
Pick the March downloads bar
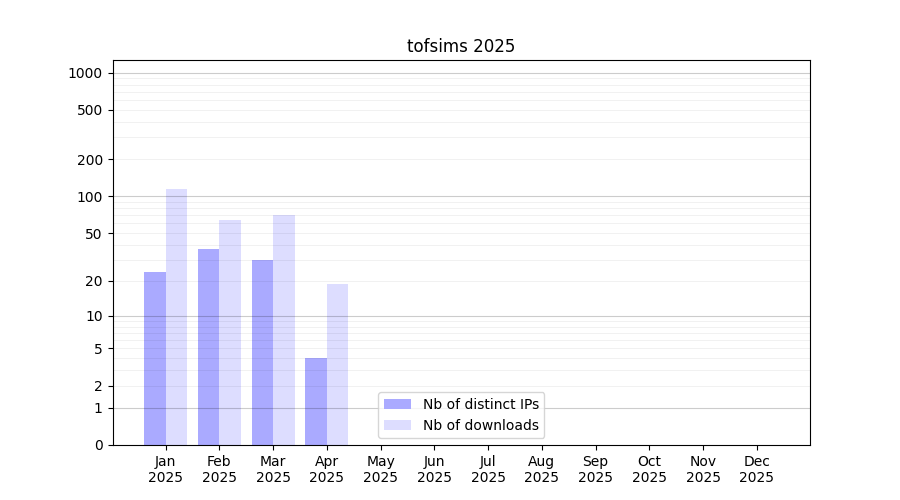pos(284,330)
